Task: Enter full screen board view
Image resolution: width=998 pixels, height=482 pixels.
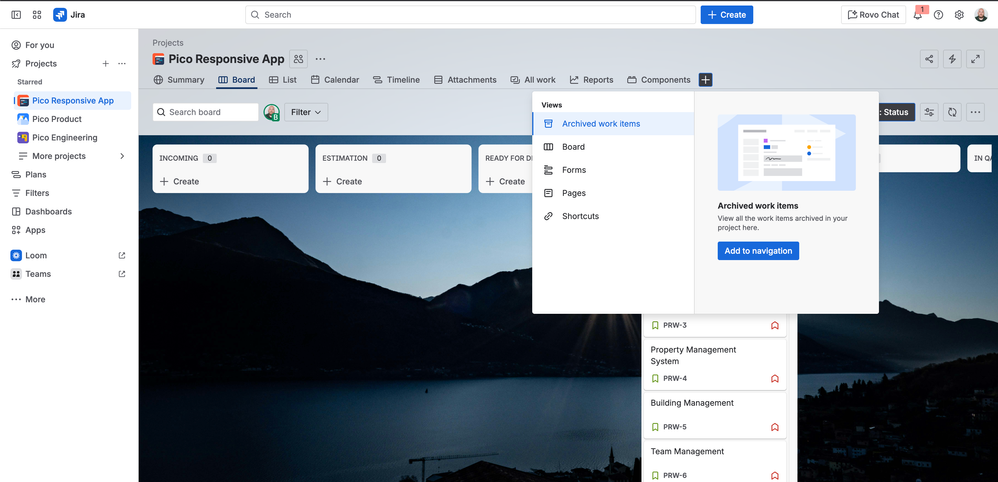Action: (976, 59)
